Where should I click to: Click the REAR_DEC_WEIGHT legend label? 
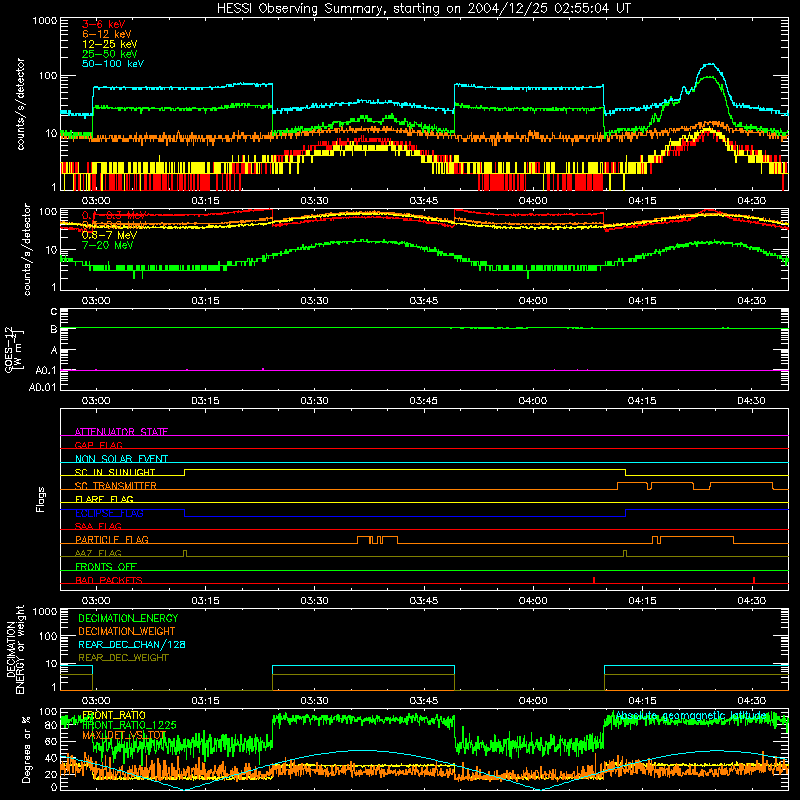123,658
